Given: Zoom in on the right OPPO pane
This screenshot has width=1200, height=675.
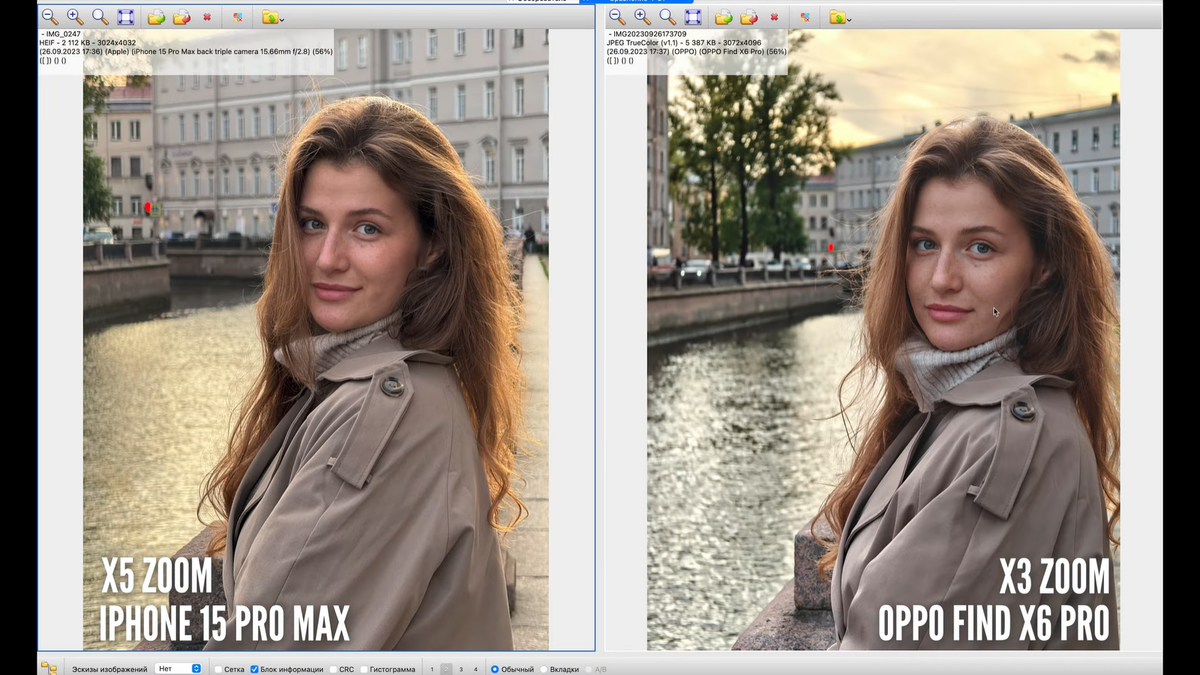Looking at the screenshot, I should point(642,17).
